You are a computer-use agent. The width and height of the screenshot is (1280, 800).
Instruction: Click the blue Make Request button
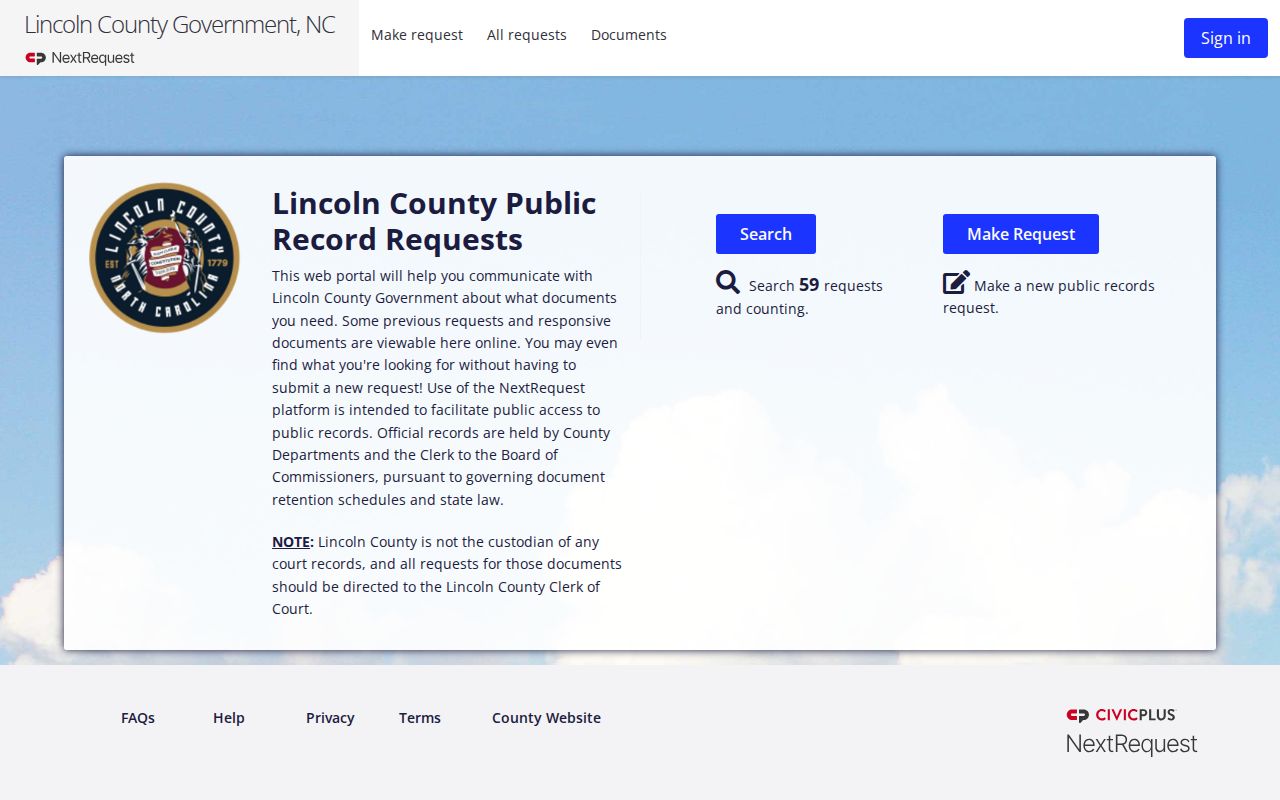(1021, 234)
